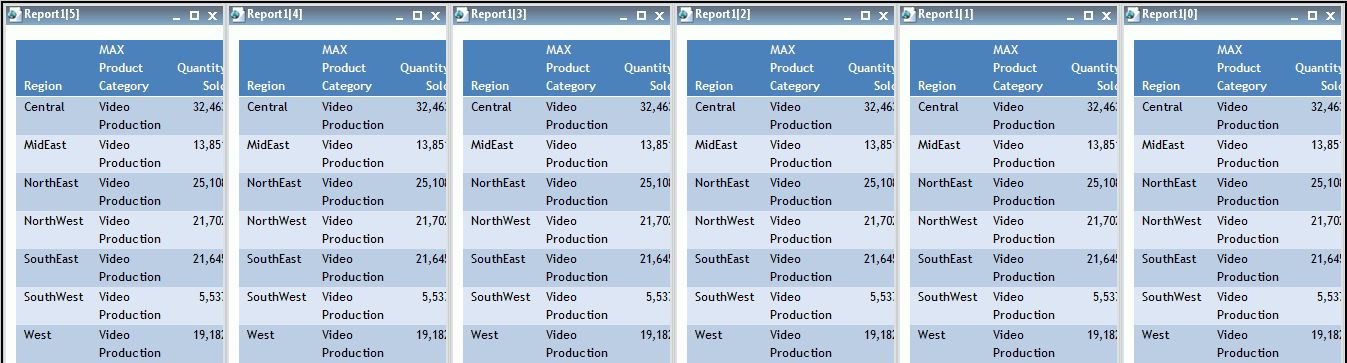
Task: Click SouthWest quantity 5,53 in Report1[5]
Action: (x=210, y=297)
